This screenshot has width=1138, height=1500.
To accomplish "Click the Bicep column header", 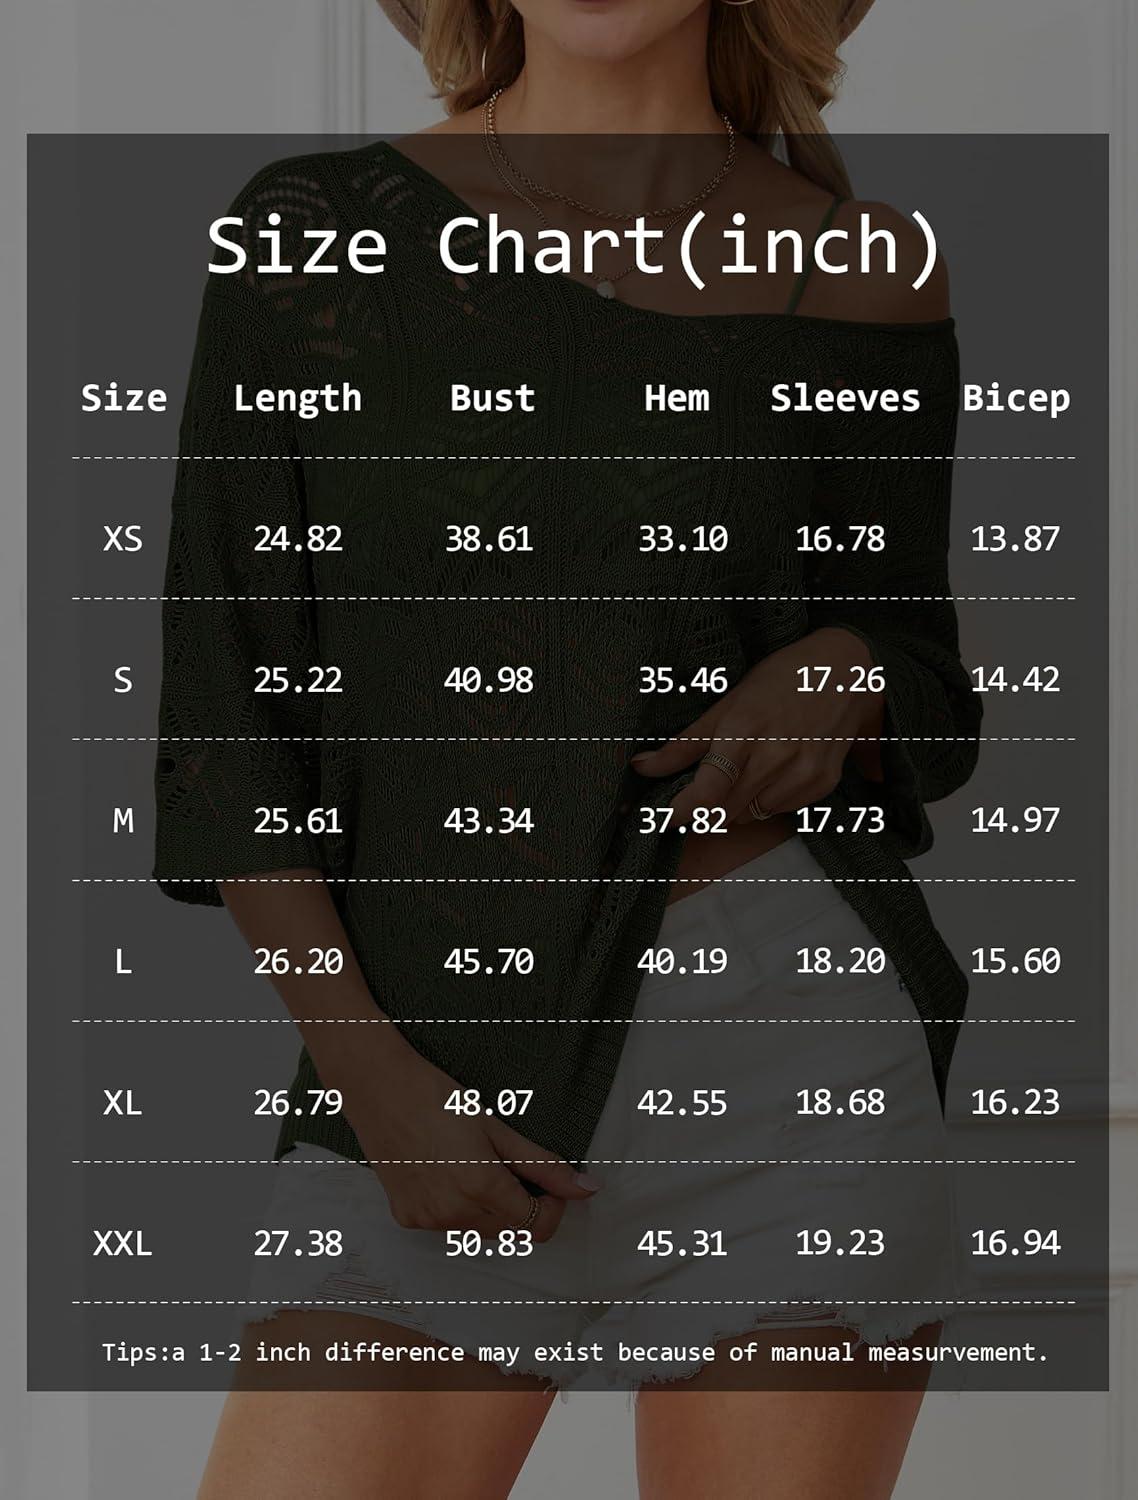I will [1015, 398].
